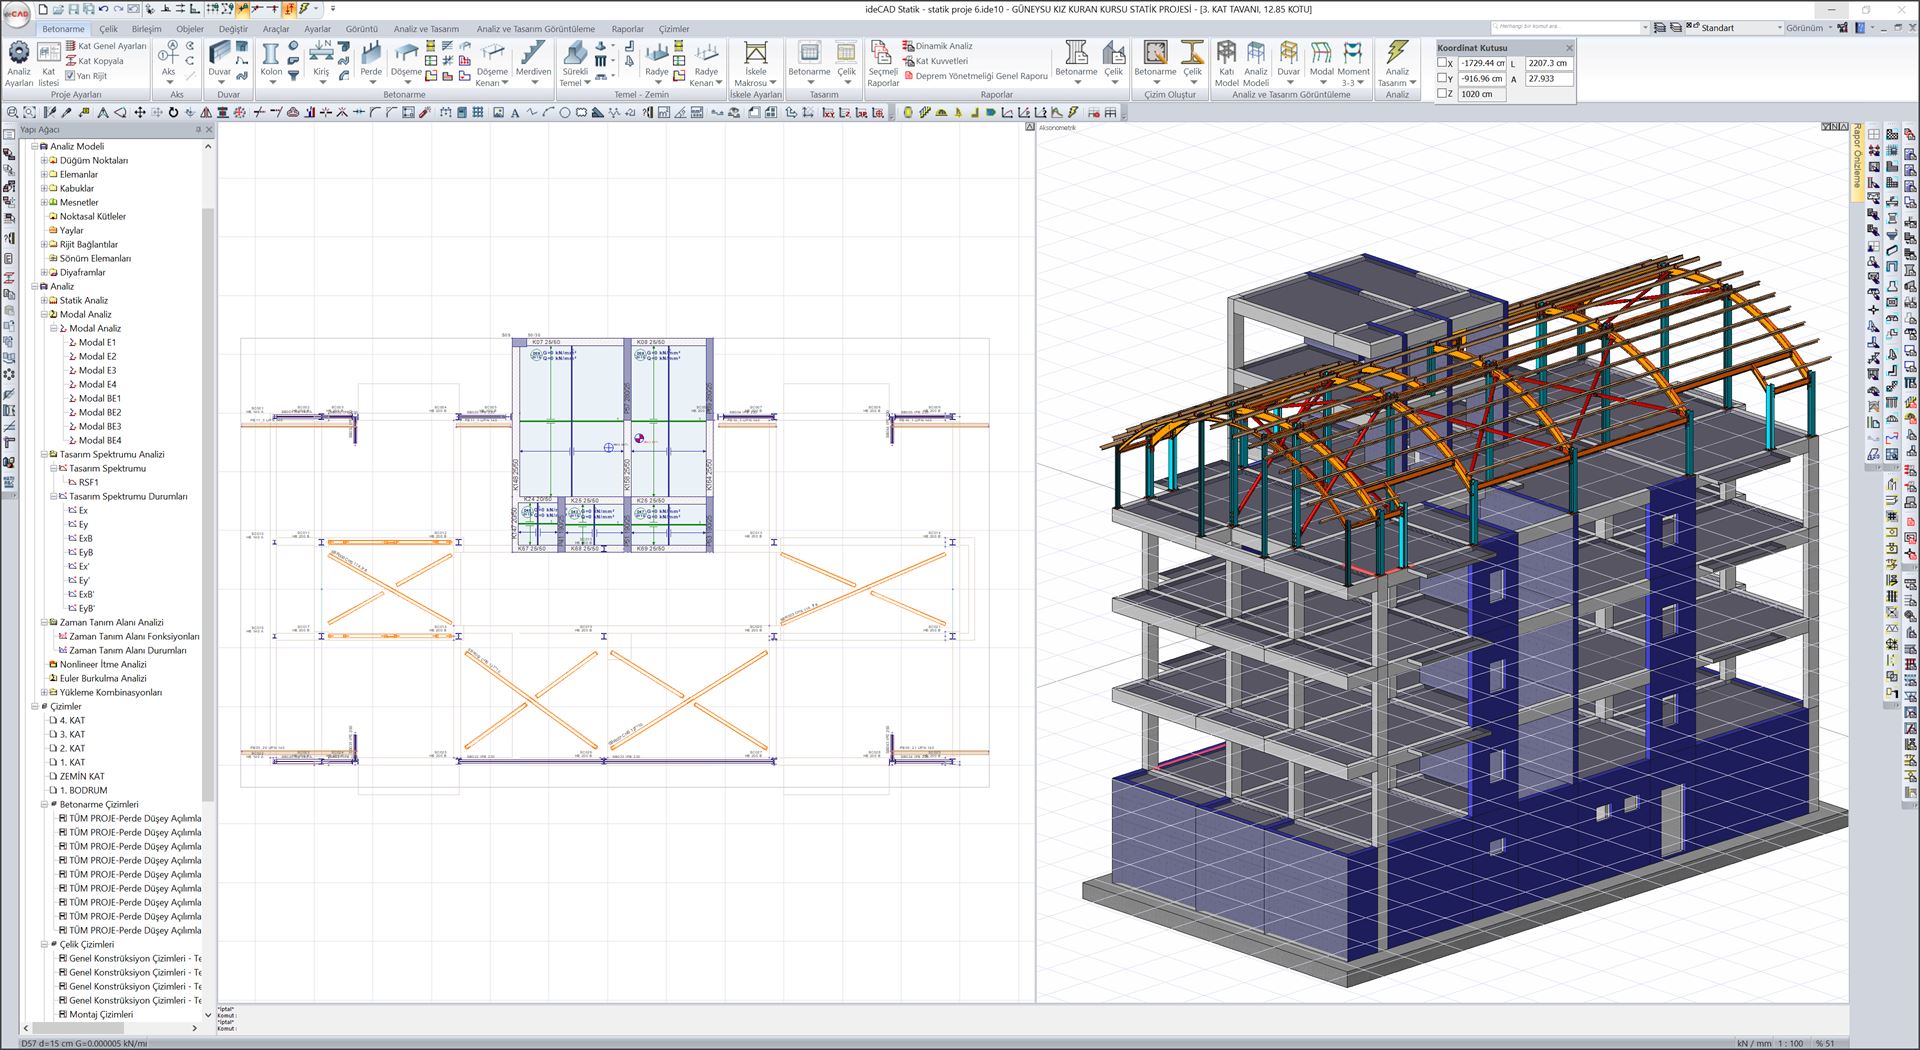The height and width of the screenshot is (1050, 1920).
Task: Open the Raporlar menu
Action: (627, 29)
